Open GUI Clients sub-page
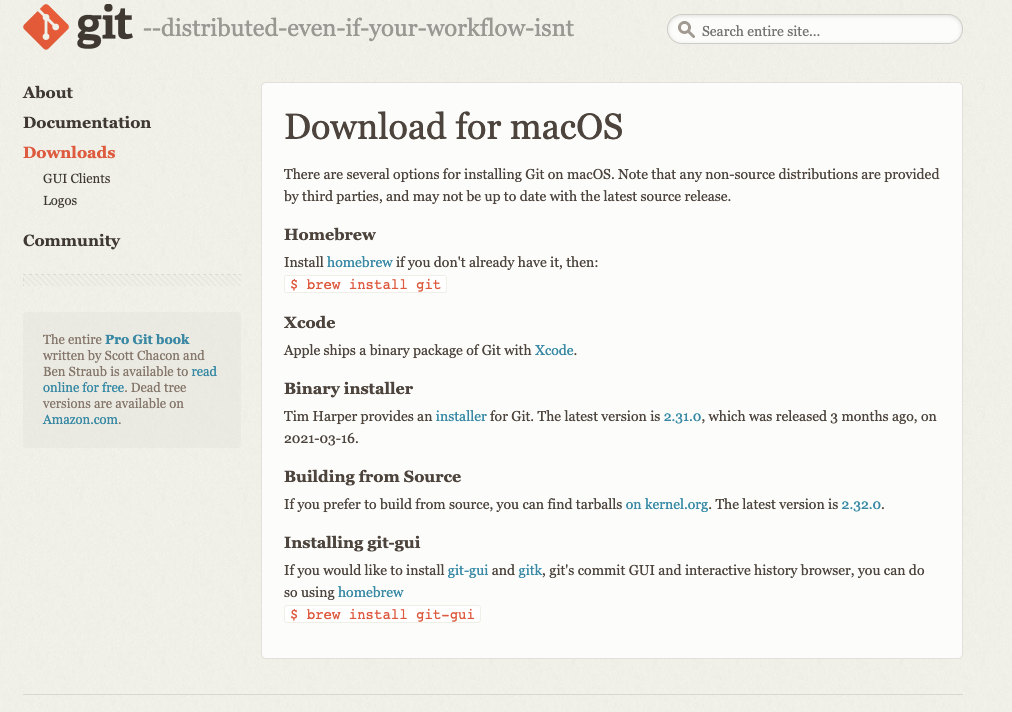 (x=77, y=178)
